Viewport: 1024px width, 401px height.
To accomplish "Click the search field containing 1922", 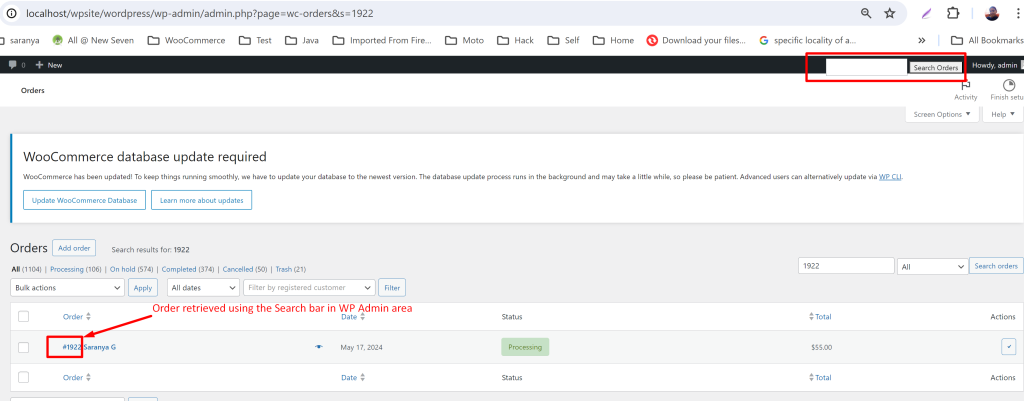I will pos(846,266).
